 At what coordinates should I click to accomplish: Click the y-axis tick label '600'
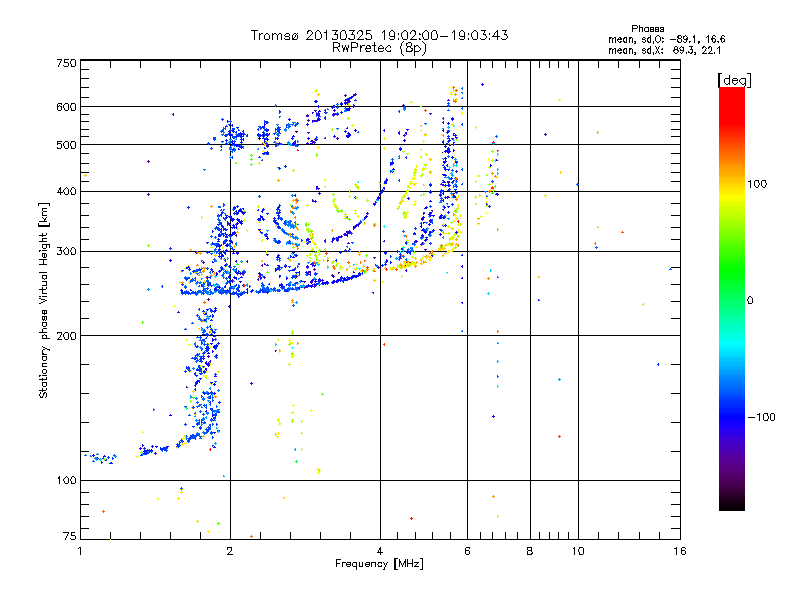pyautogui.click(x=66, y=107)
